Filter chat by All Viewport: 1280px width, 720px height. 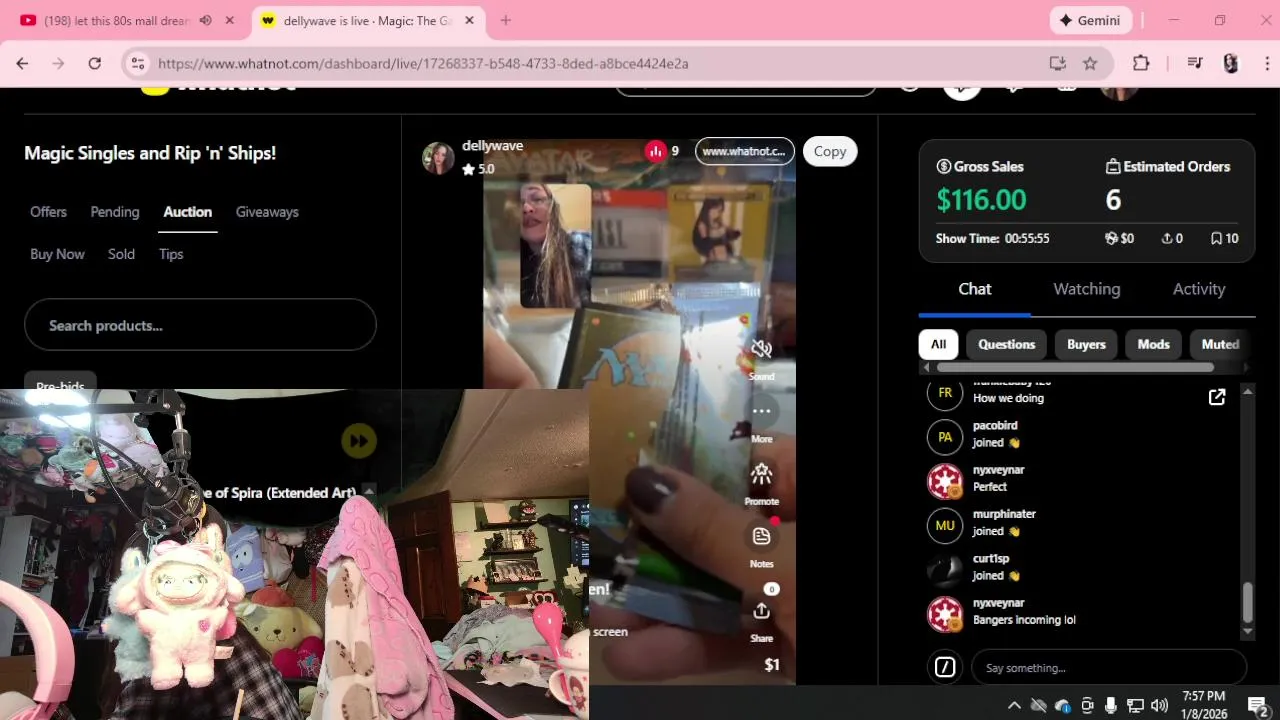(938, 344)
